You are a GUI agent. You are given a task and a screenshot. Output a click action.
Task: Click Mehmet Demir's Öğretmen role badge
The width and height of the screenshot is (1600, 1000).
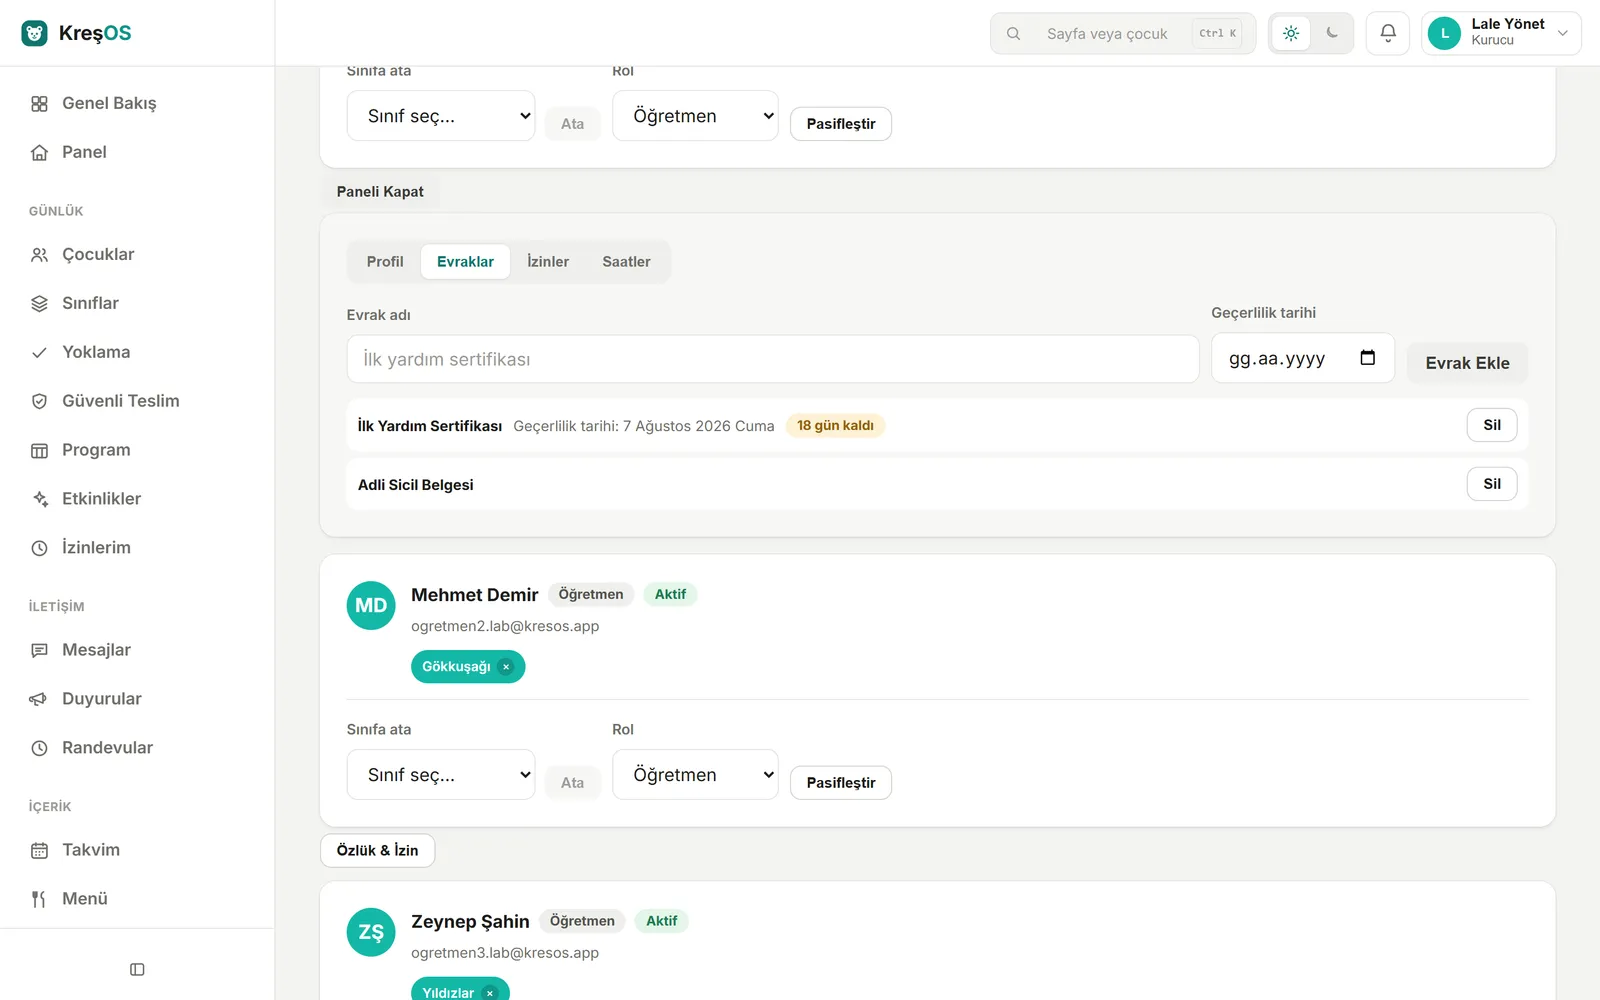591,595
